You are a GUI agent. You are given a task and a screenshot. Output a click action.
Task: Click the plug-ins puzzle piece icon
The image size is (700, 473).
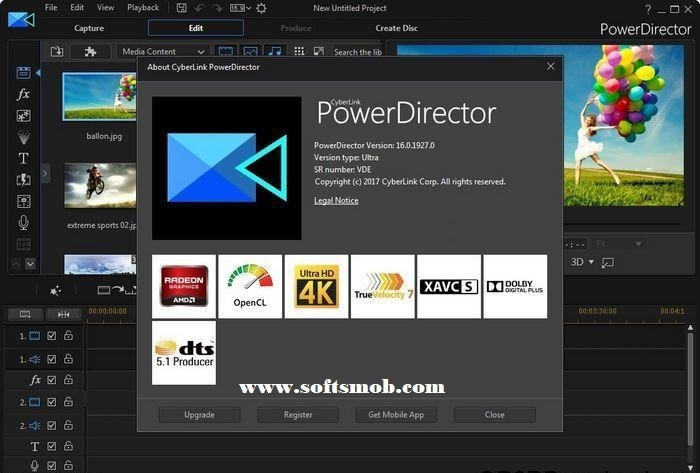tap(90, 52)
